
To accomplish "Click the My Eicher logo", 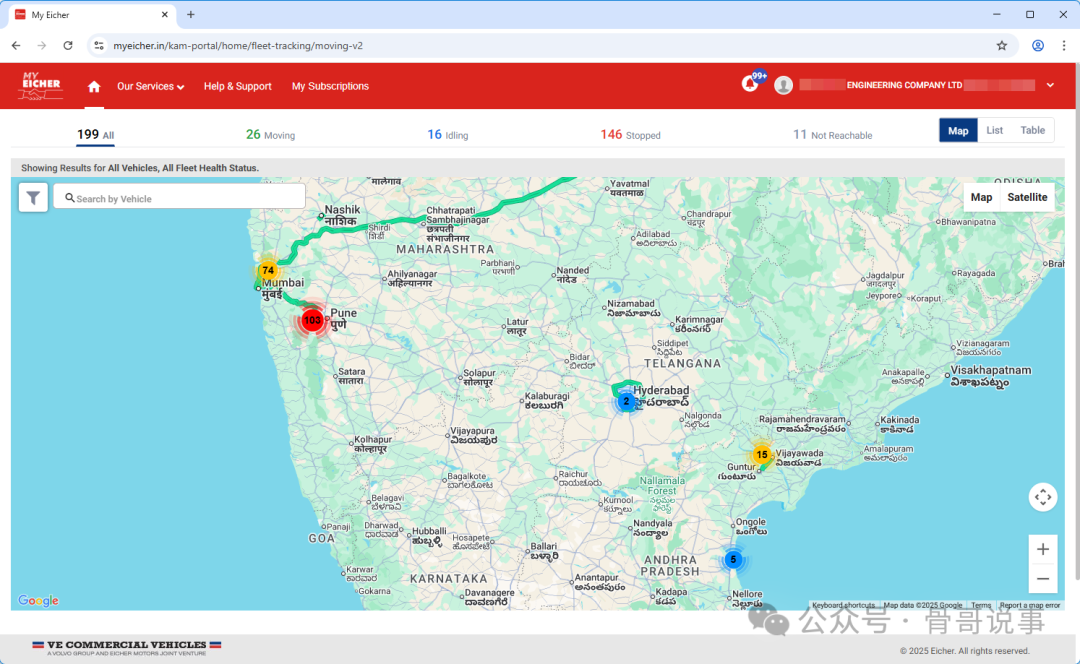I will 41,85.
